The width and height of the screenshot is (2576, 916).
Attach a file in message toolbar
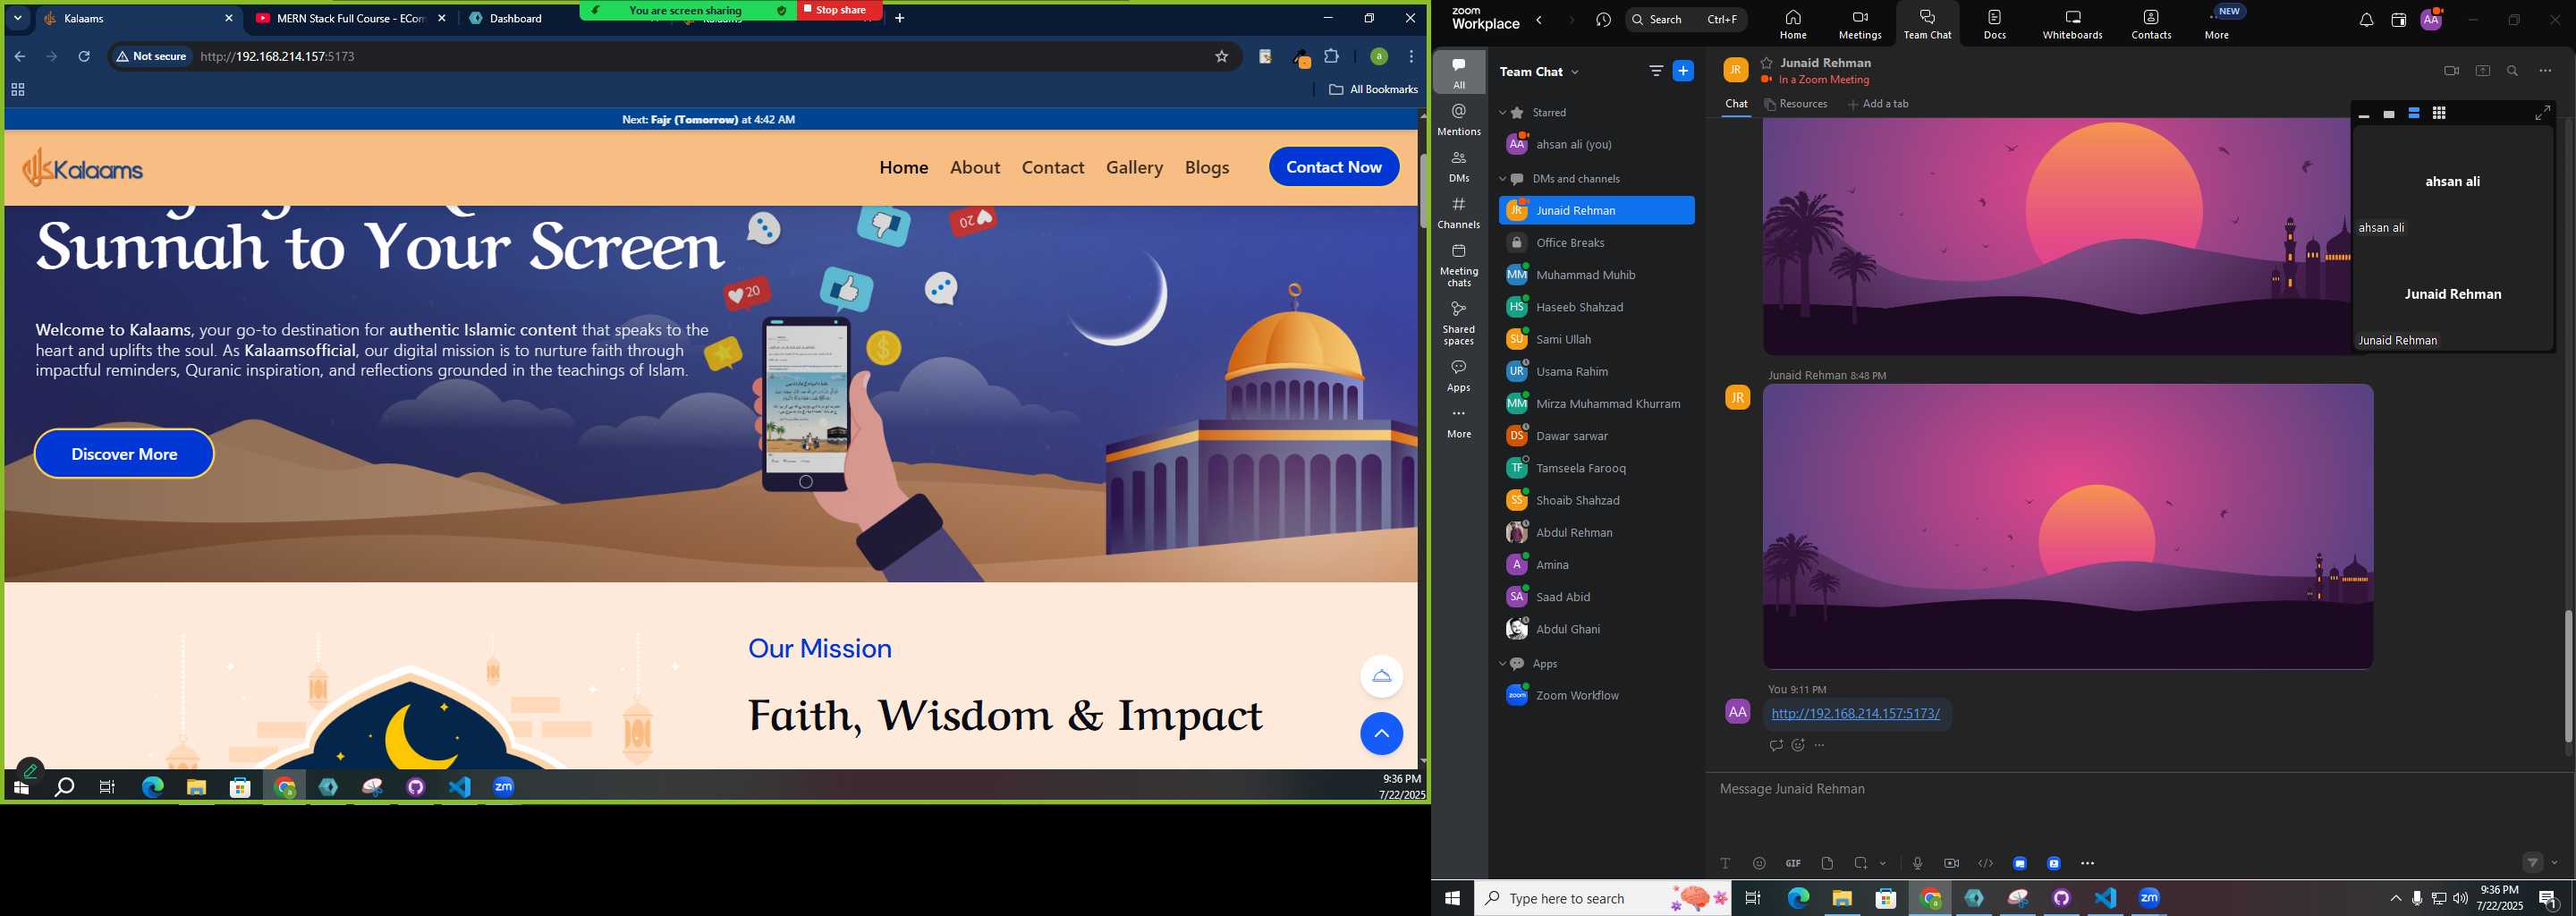click(x=1827, y=863)
